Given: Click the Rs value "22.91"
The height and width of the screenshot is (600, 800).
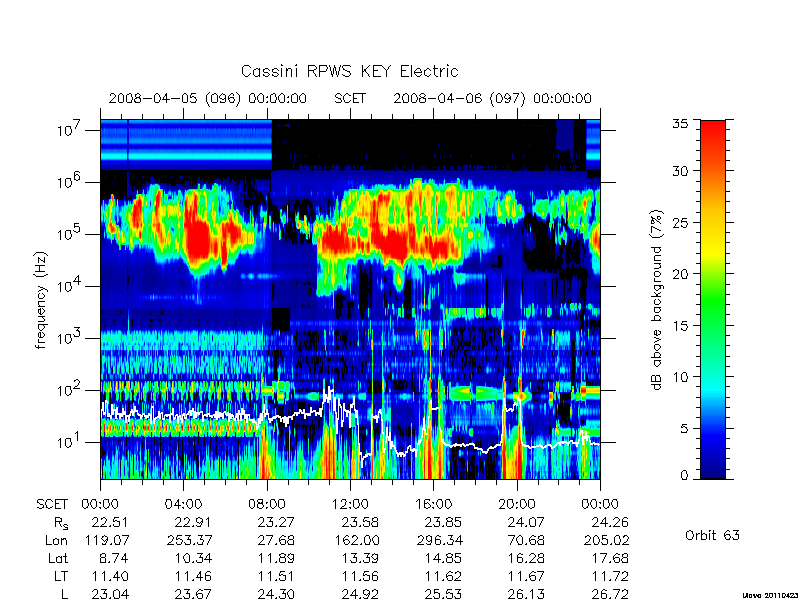Looking at the screenshot, I should pos(192,523).
